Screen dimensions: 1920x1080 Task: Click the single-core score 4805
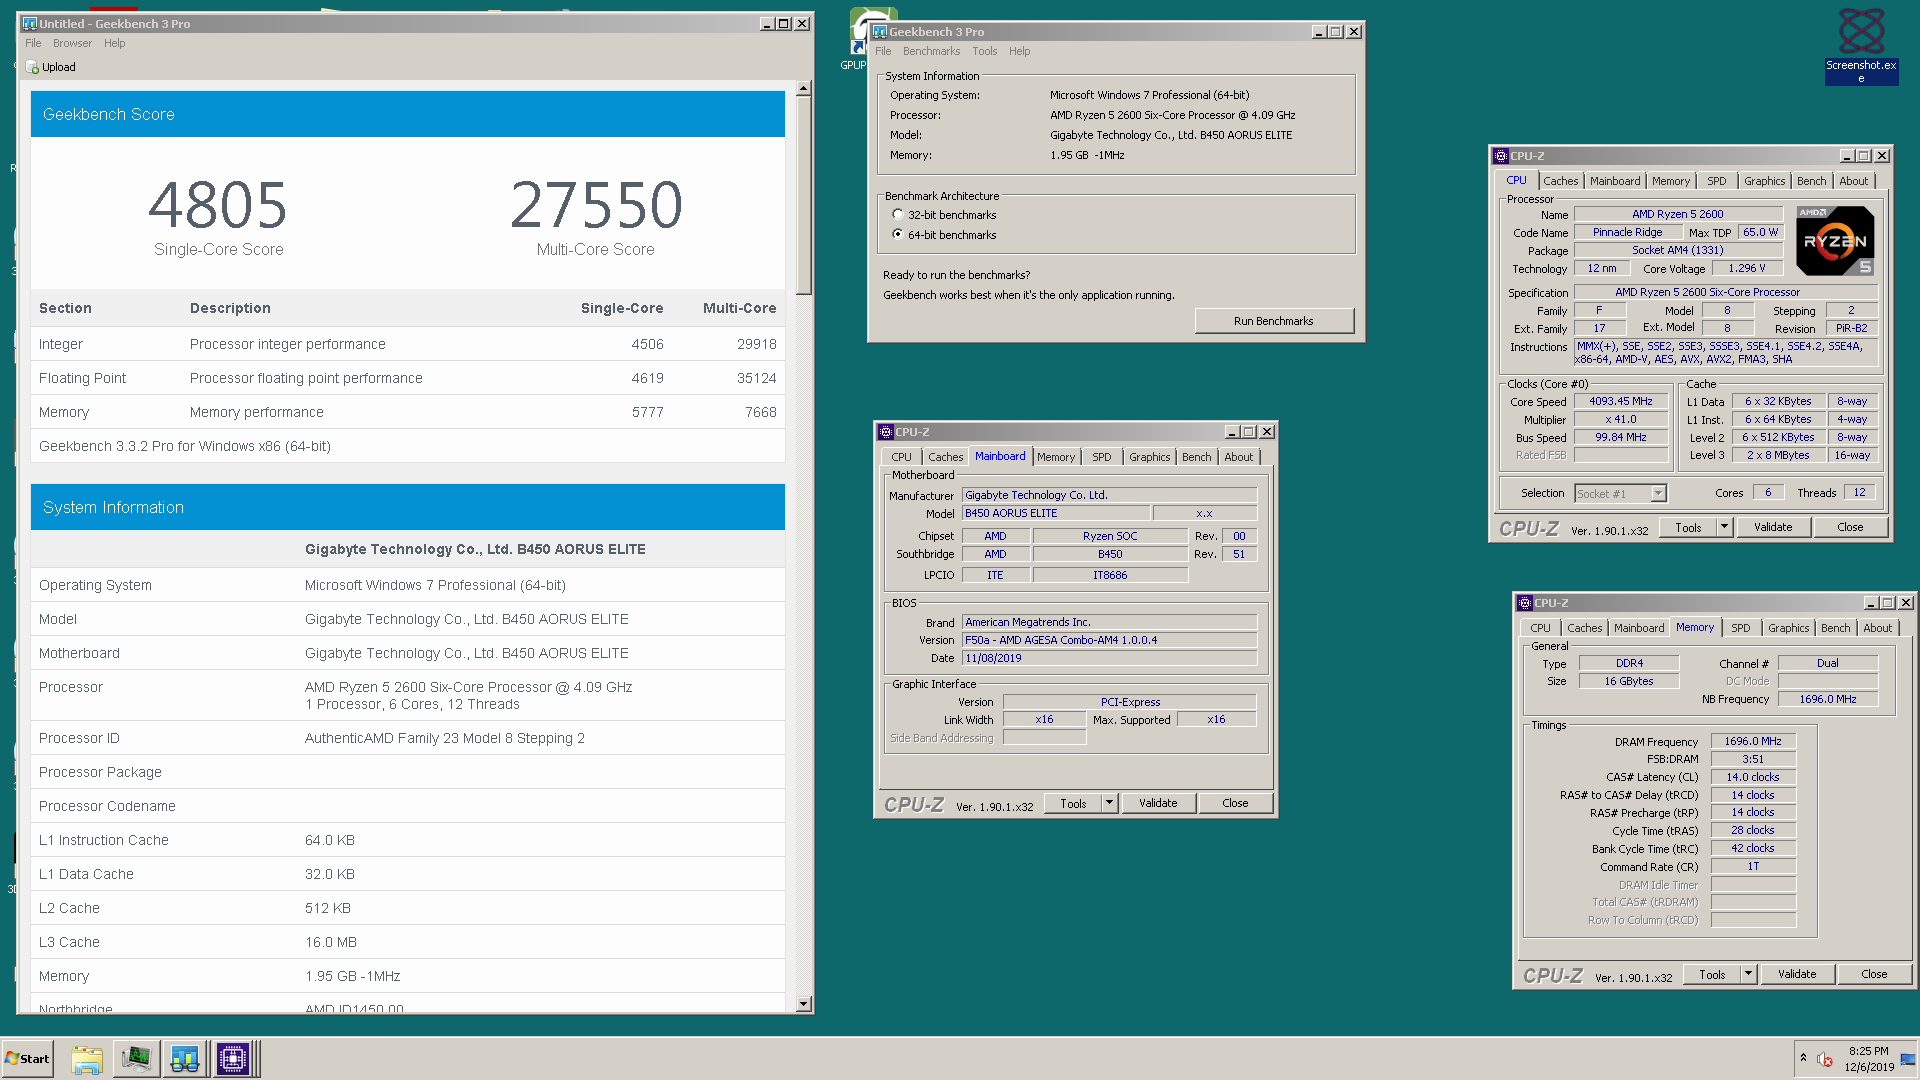coord(218,205)
